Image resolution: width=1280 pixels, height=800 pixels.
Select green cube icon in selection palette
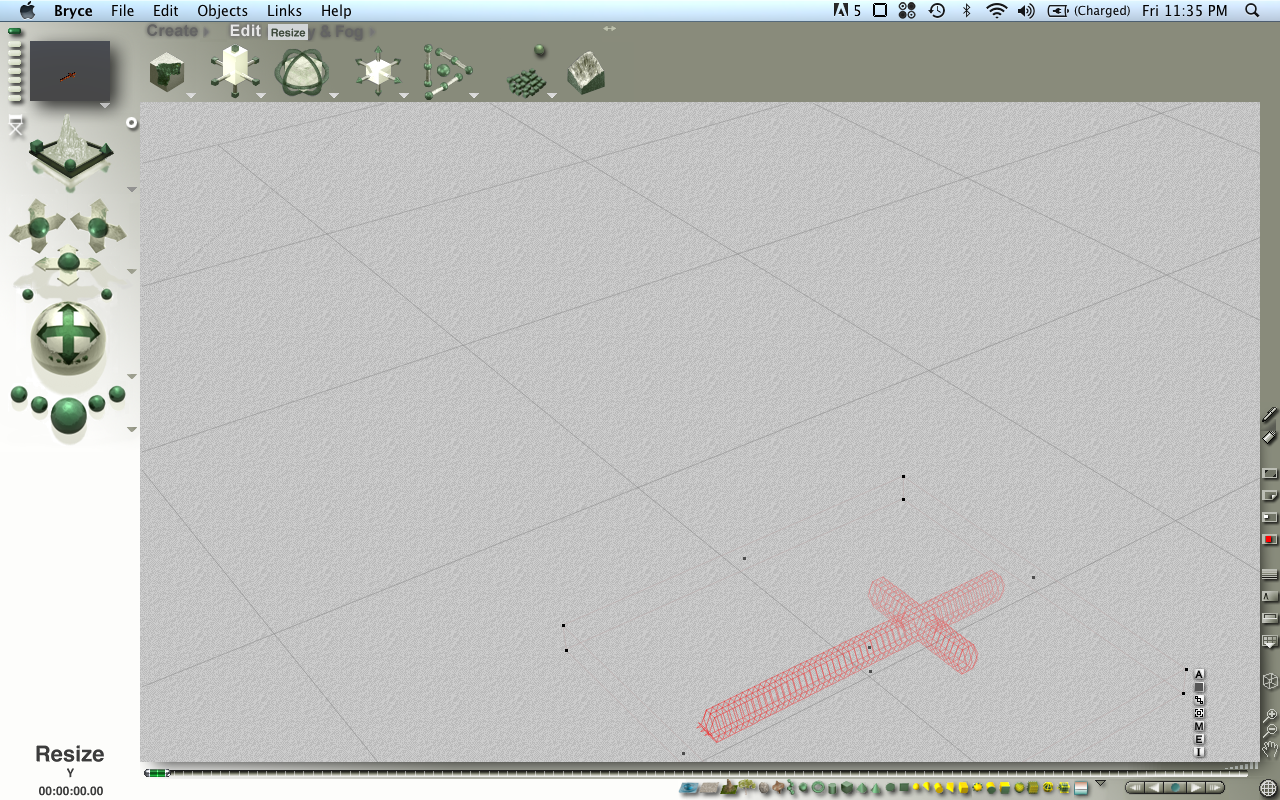847,789
